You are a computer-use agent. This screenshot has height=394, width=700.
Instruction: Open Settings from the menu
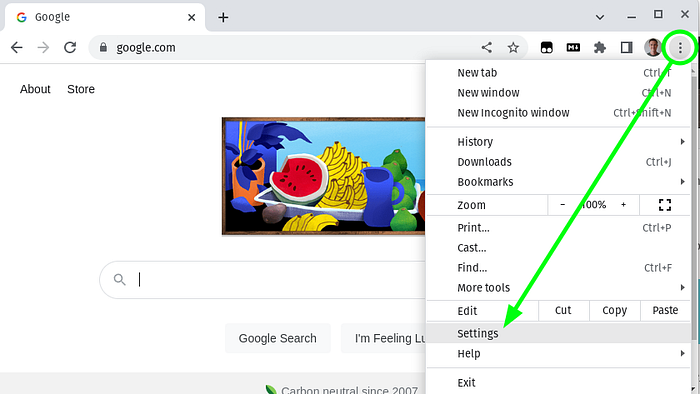(x=558, y=333)
